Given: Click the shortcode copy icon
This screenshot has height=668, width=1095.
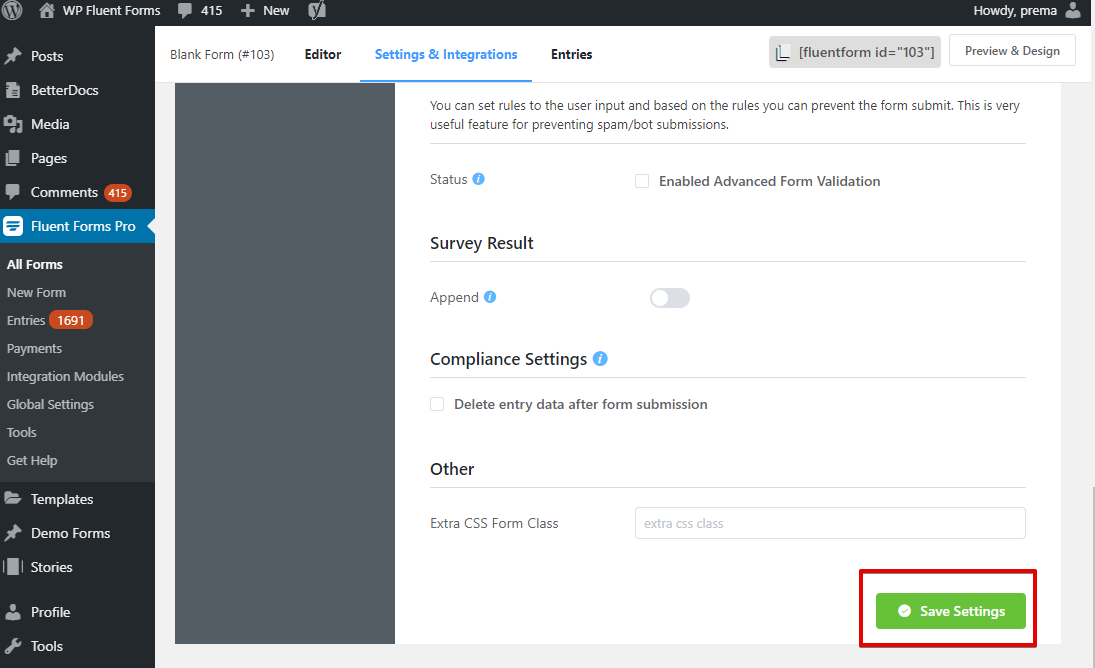Looking at the screenshot, I should click(783, 53).
